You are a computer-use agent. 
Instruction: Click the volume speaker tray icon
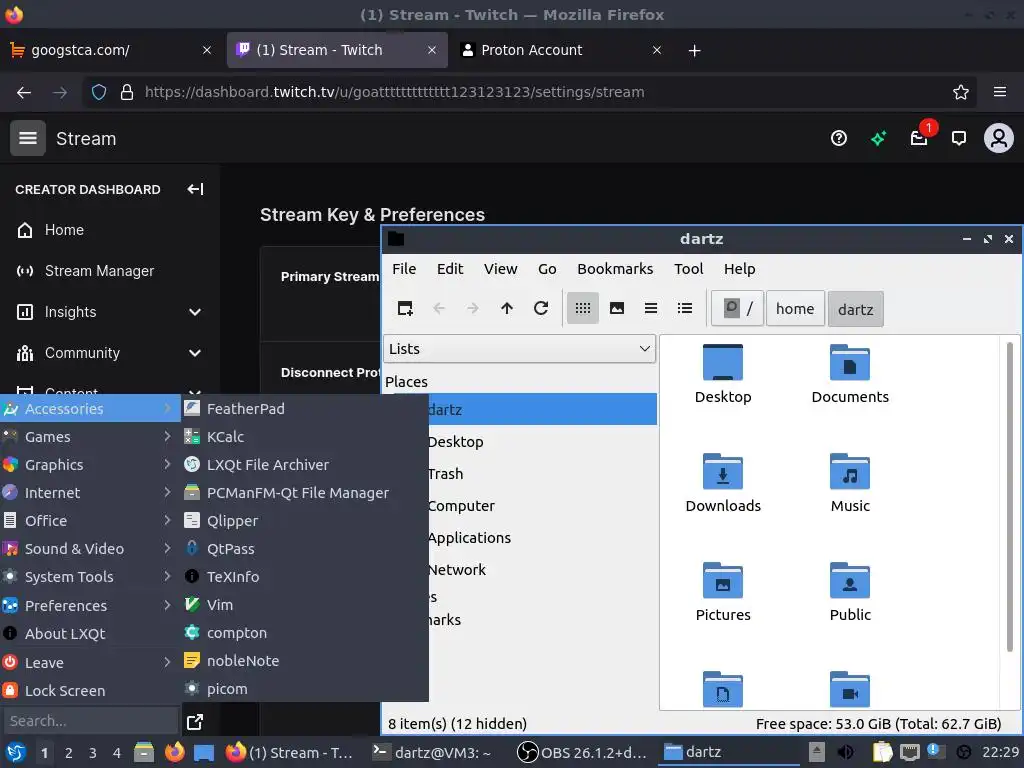click(845, 752)
